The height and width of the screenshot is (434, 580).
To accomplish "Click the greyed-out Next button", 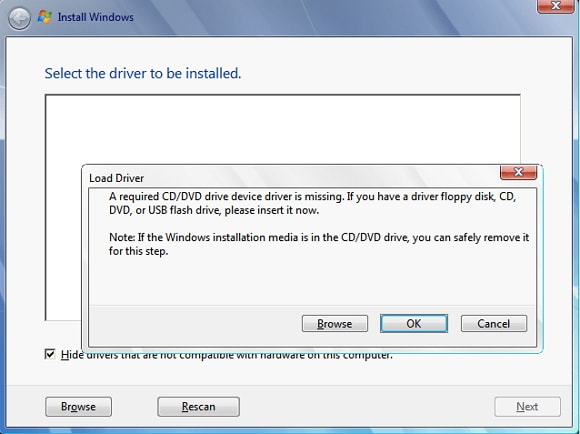I will click(527, 407).
